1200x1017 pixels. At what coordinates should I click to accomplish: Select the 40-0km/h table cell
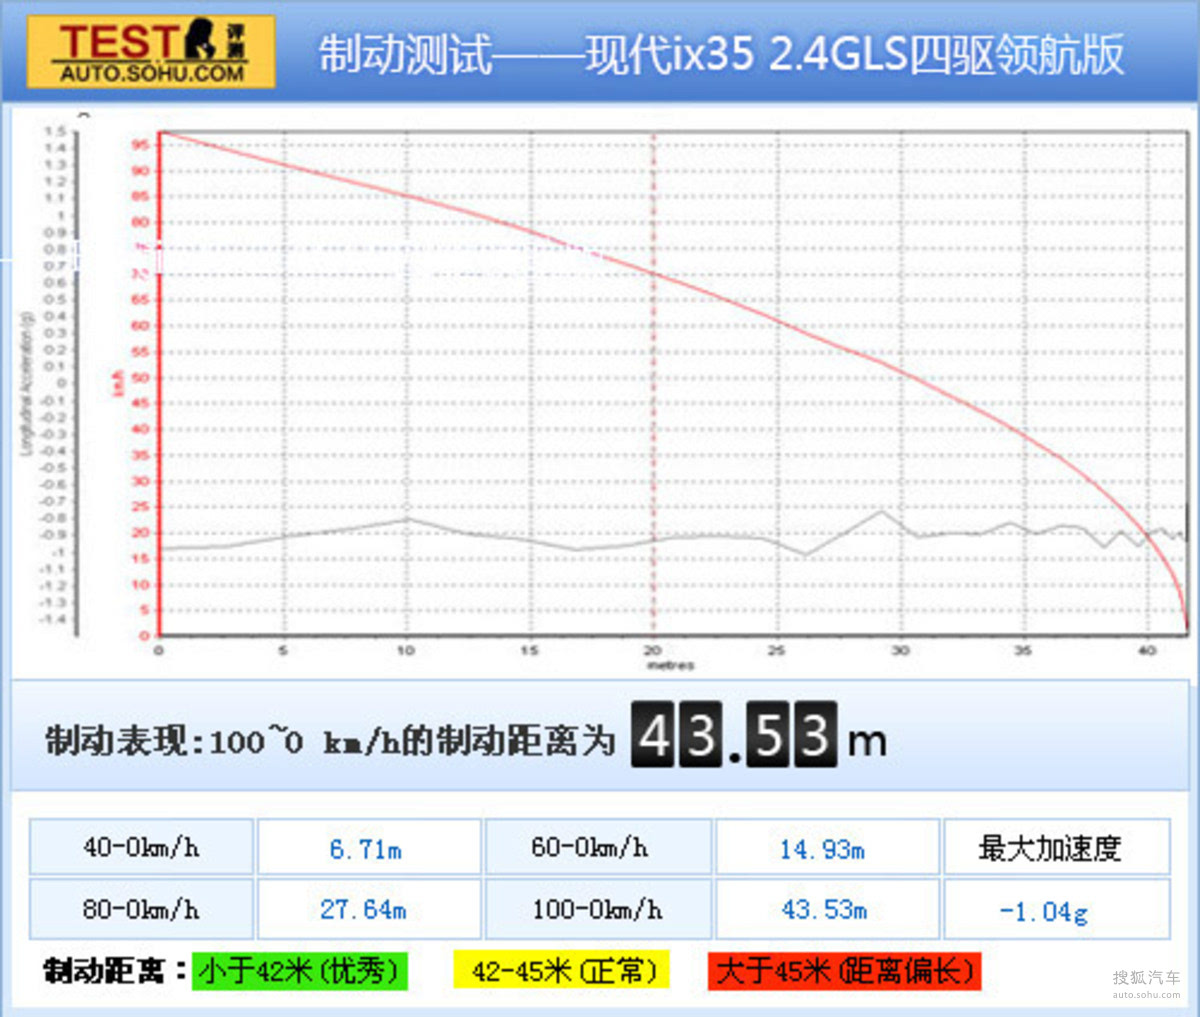click(141, 848)
